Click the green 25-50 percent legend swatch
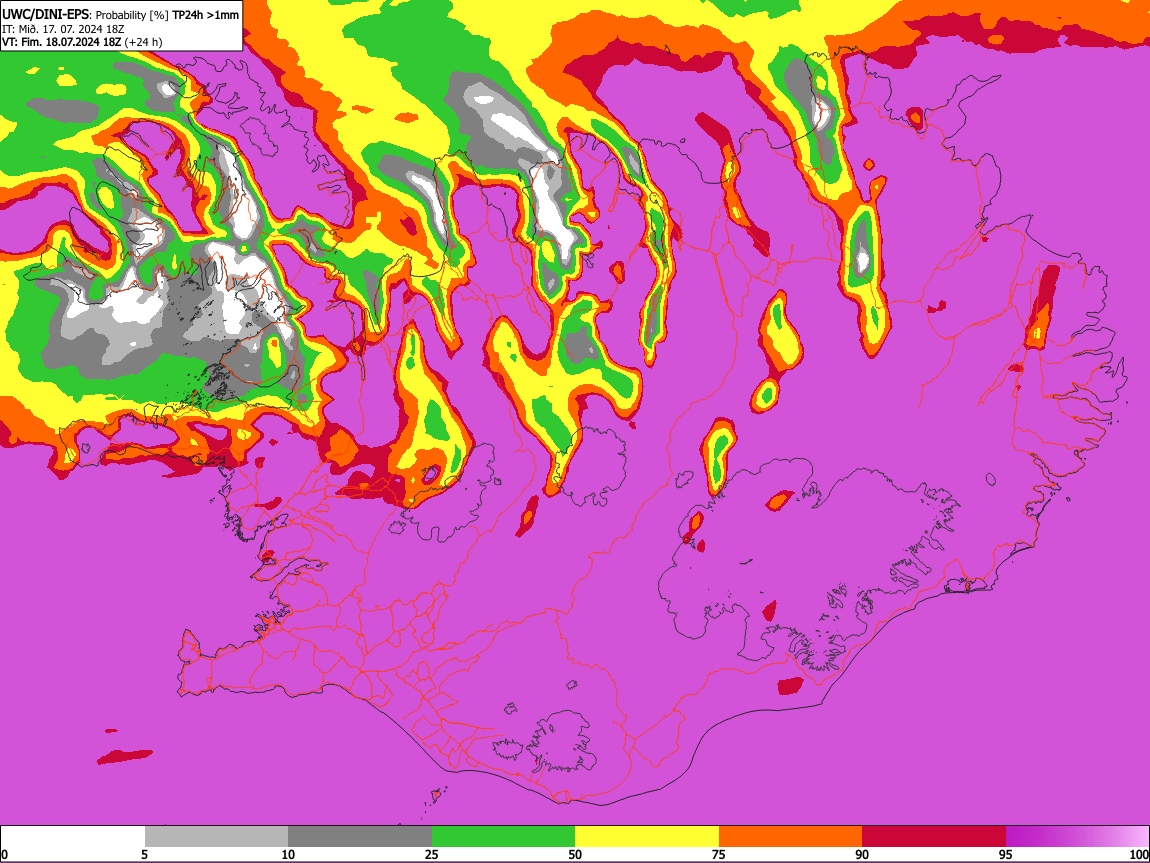 503,836
